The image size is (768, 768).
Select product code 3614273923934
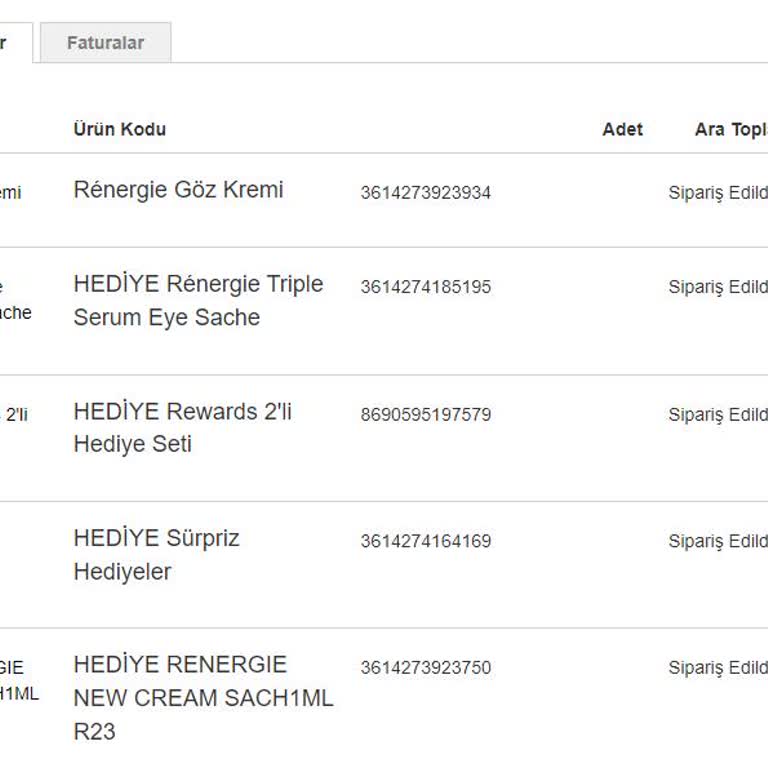pyautogui.click(x=426, y=192)
